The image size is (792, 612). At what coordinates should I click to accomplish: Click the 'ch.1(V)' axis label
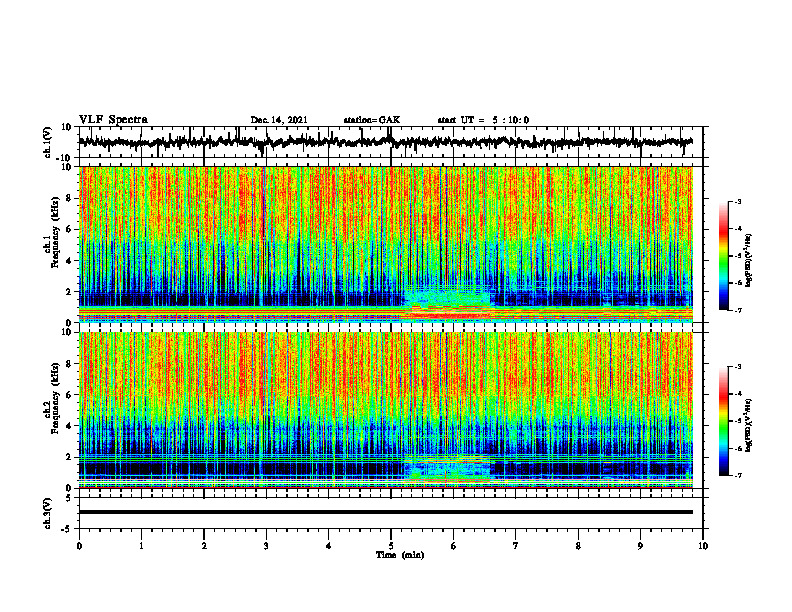tap(48, 142)
